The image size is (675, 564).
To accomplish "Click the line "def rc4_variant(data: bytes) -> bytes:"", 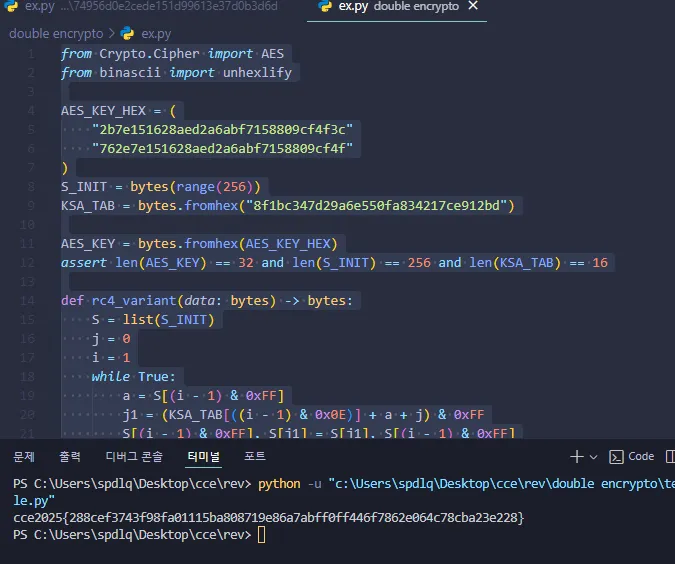I will [x=207, y=301].
